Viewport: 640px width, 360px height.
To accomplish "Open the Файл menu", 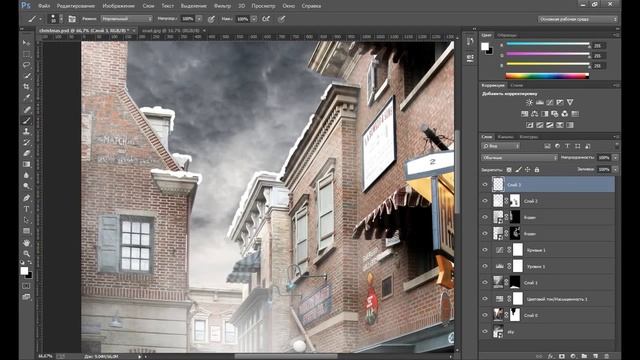I will [44, 6].
